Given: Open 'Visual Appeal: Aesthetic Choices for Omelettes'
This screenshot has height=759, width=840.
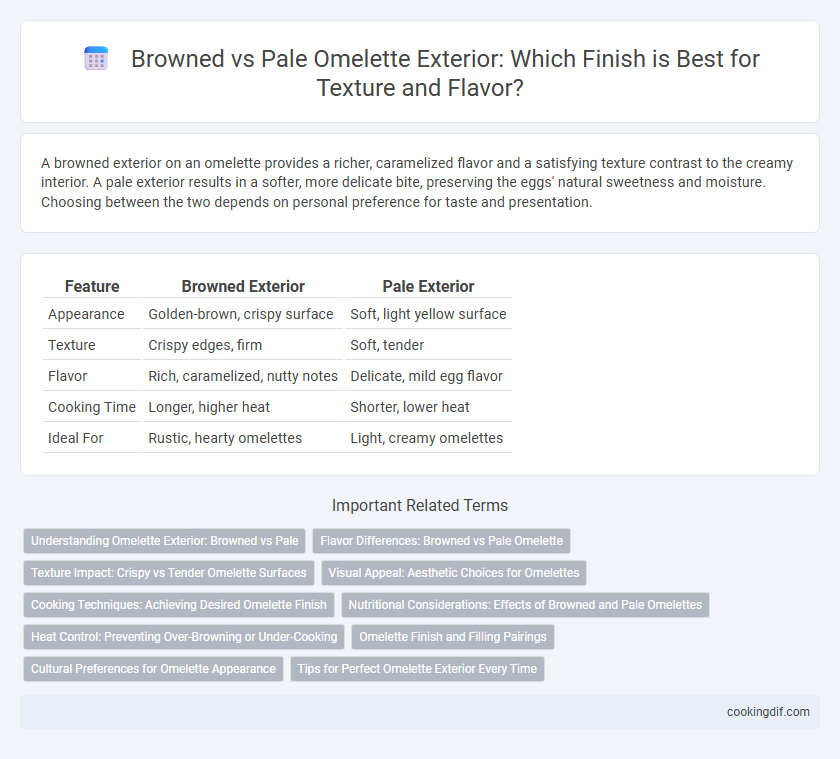Looking at the screenshot, I should click(x=454, y=573).
